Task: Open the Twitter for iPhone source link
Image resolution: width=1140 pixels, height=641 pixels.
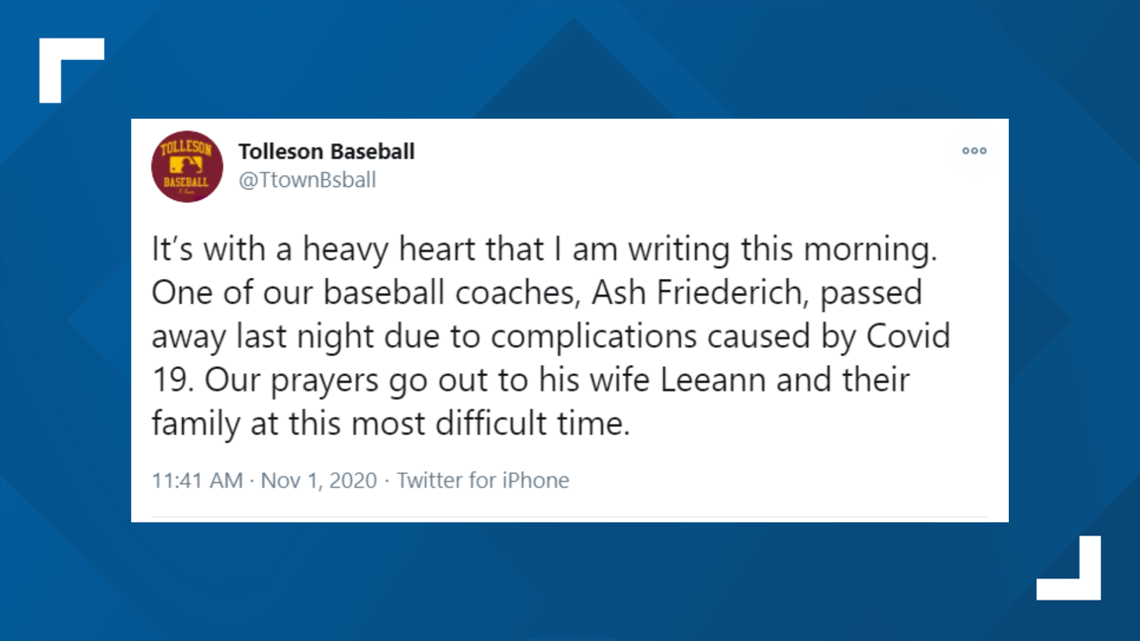Action: pos(483,480)
